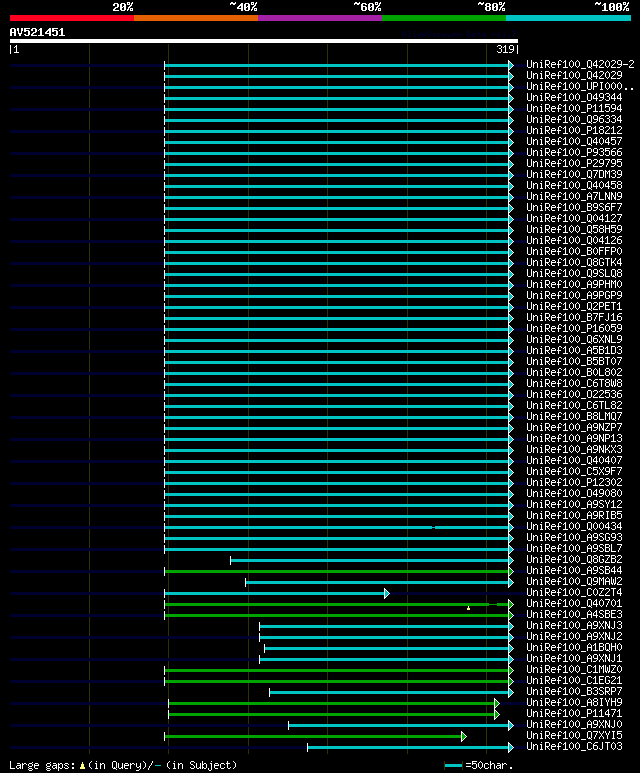Select the UniRef100_A9NZP7 label

(574, 427)
